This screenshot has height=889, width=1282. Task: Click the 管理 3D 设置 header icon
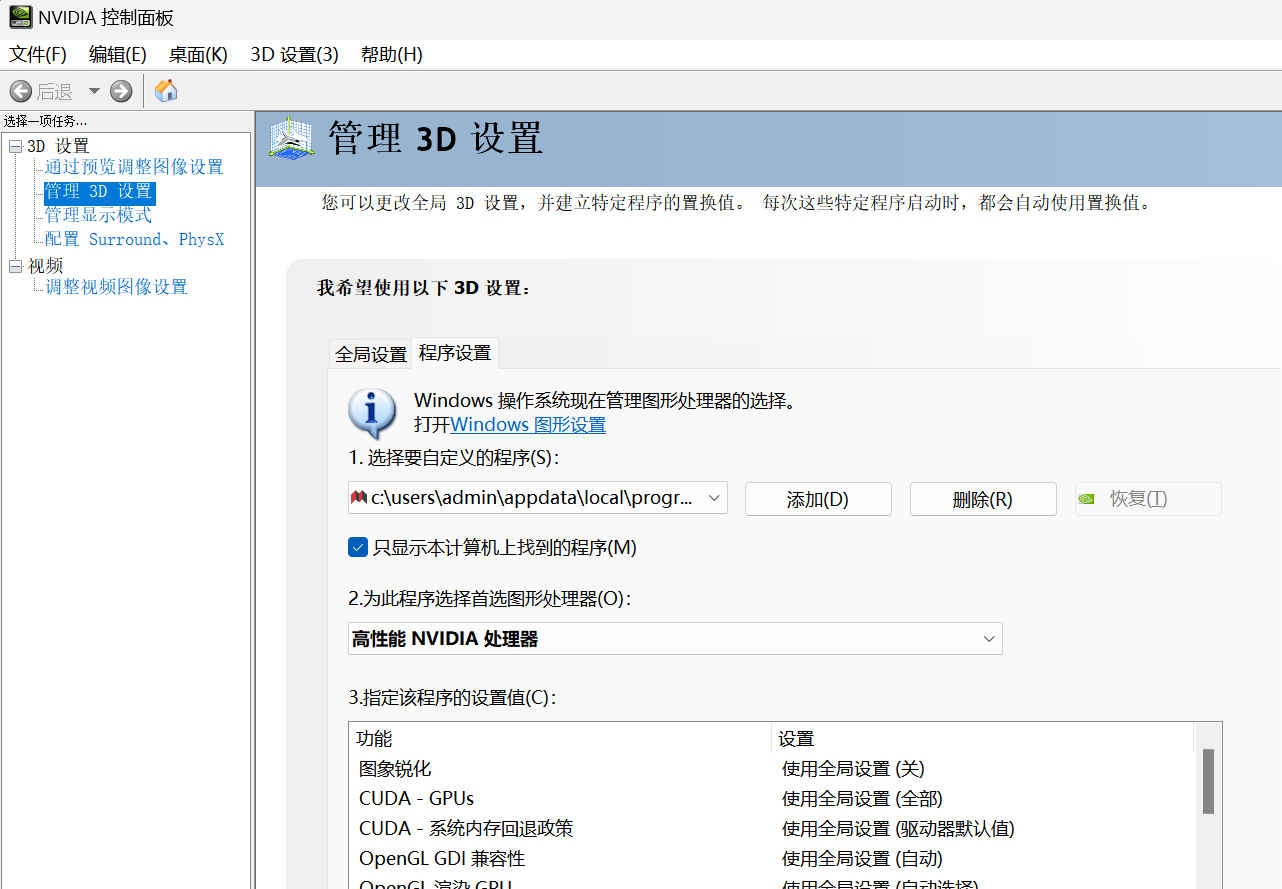(292, 139)
